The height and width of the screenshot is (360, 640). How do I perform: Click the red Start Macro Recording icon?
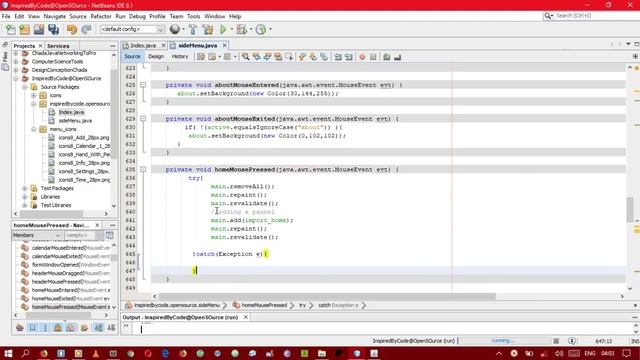tap(362, 57)
